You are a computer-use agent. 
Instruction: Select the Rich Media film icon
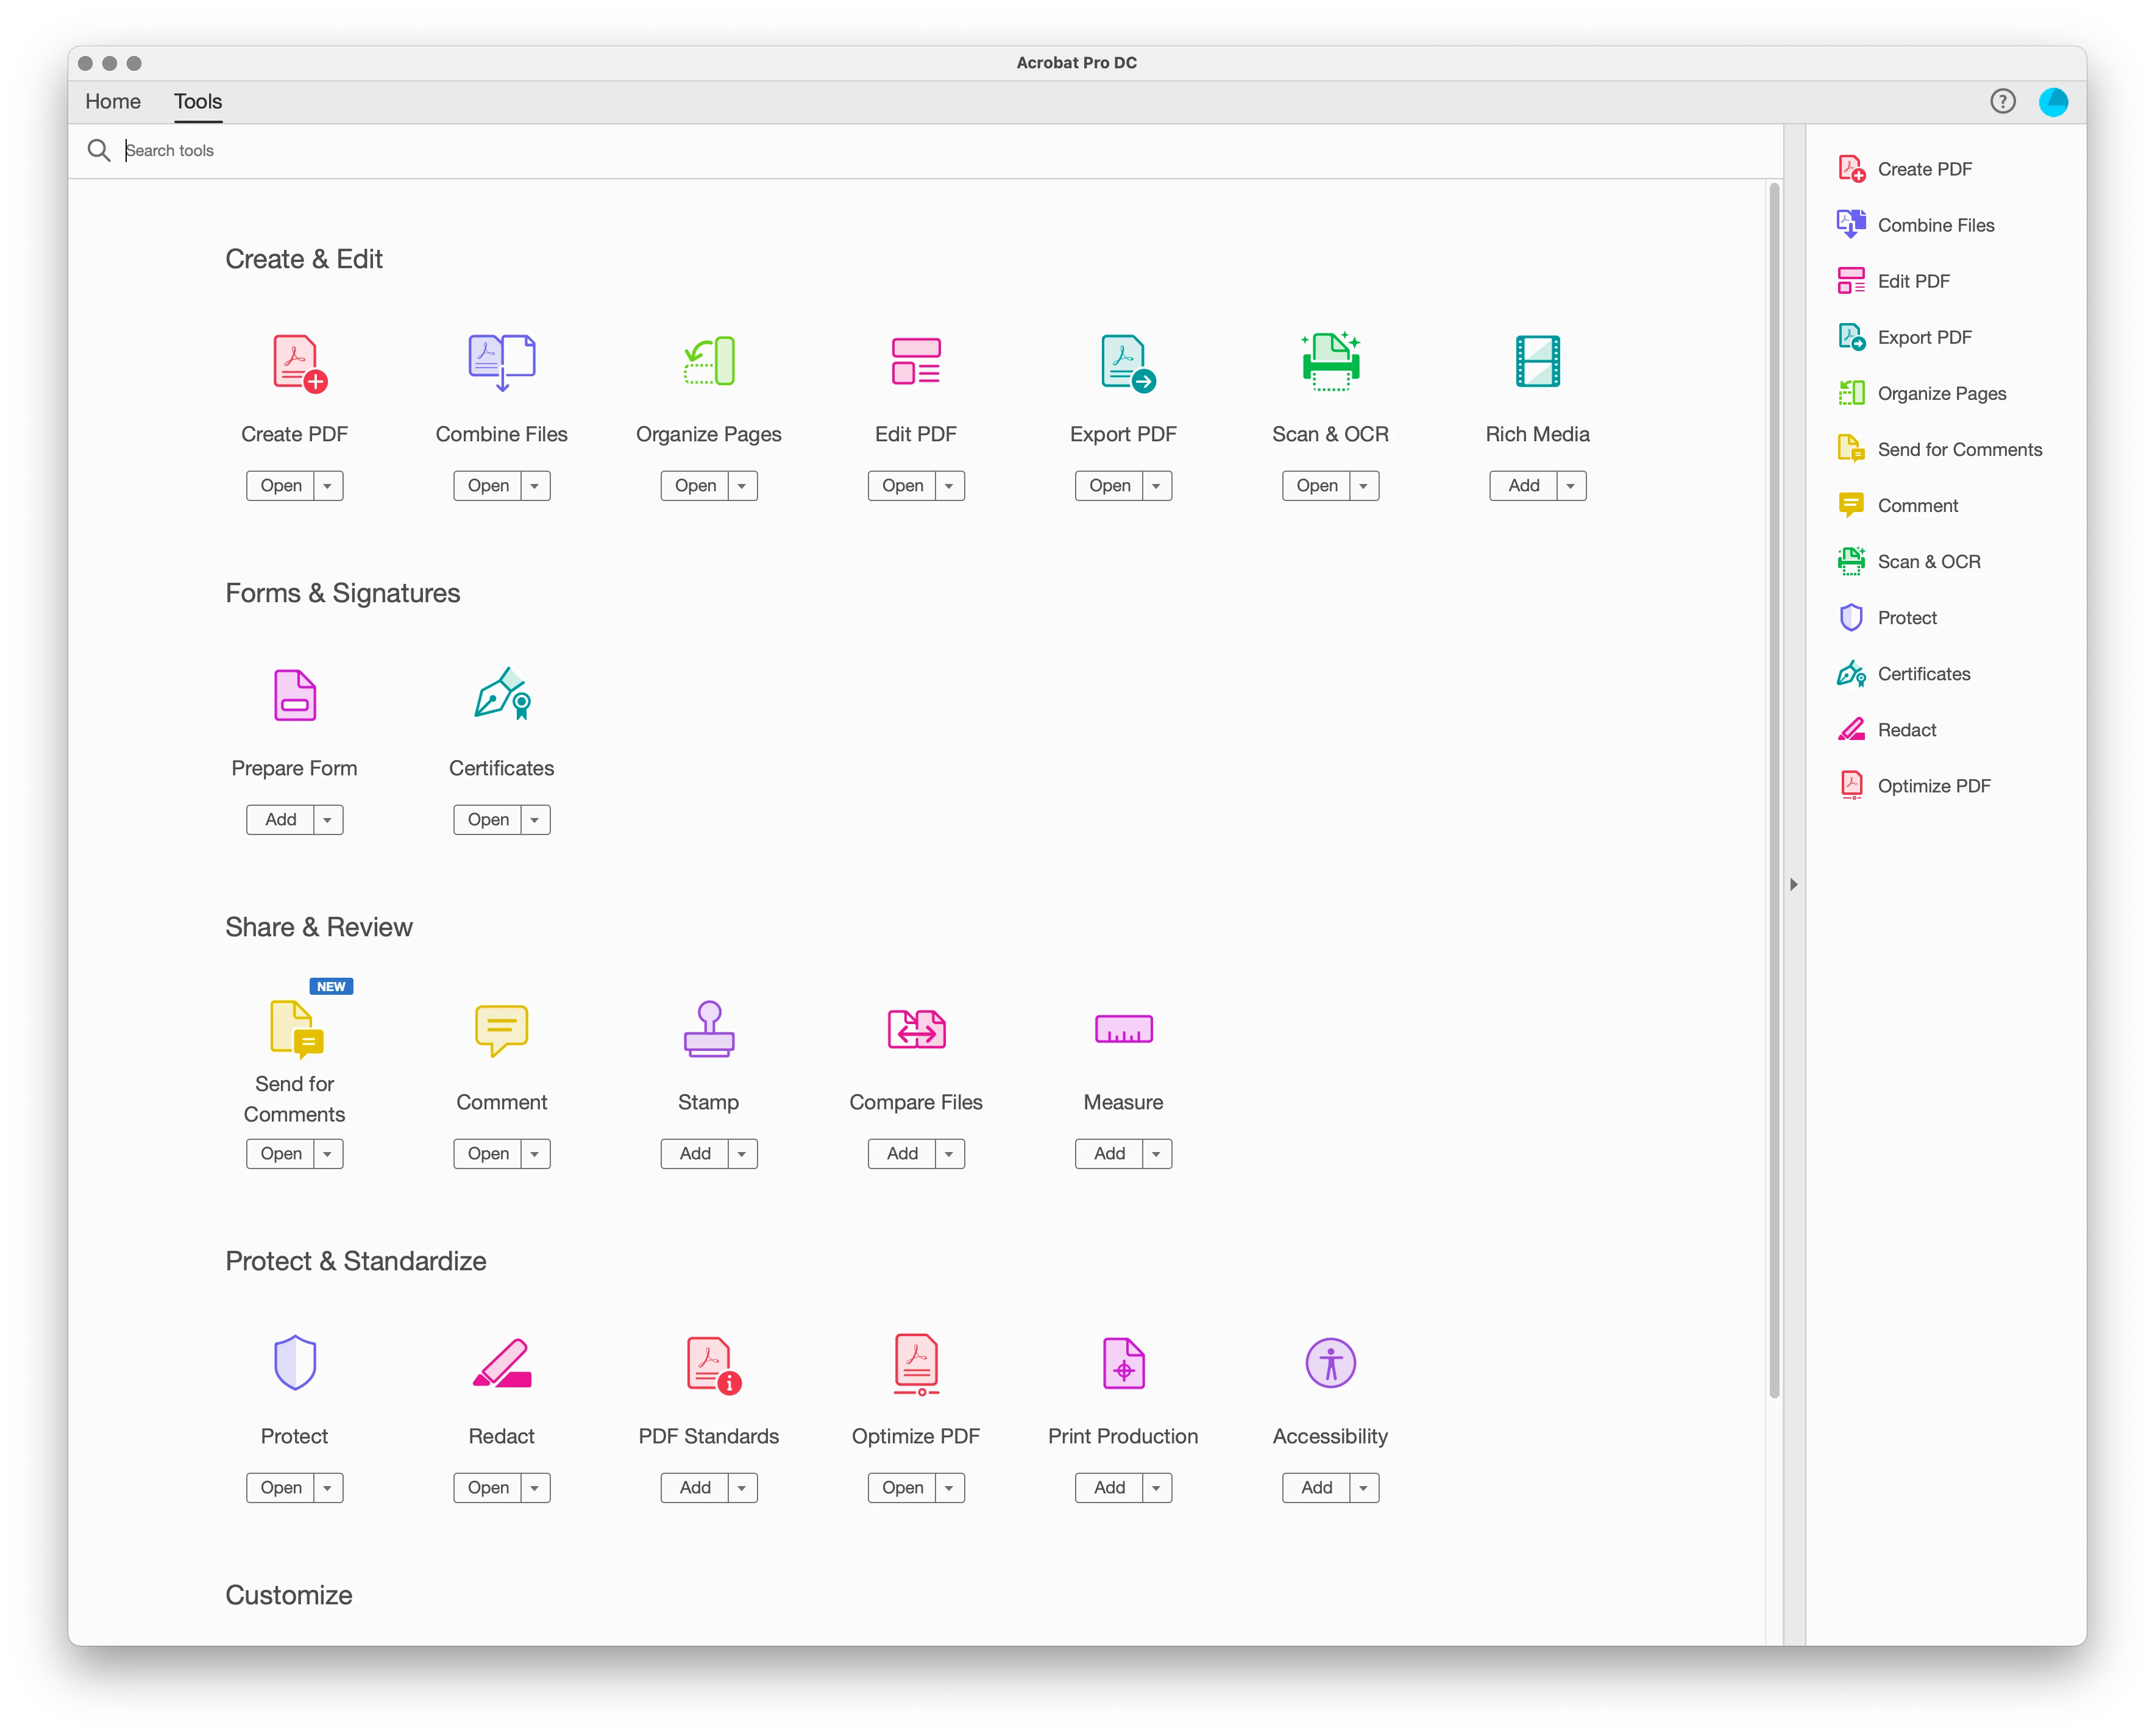pos(1537,362)
